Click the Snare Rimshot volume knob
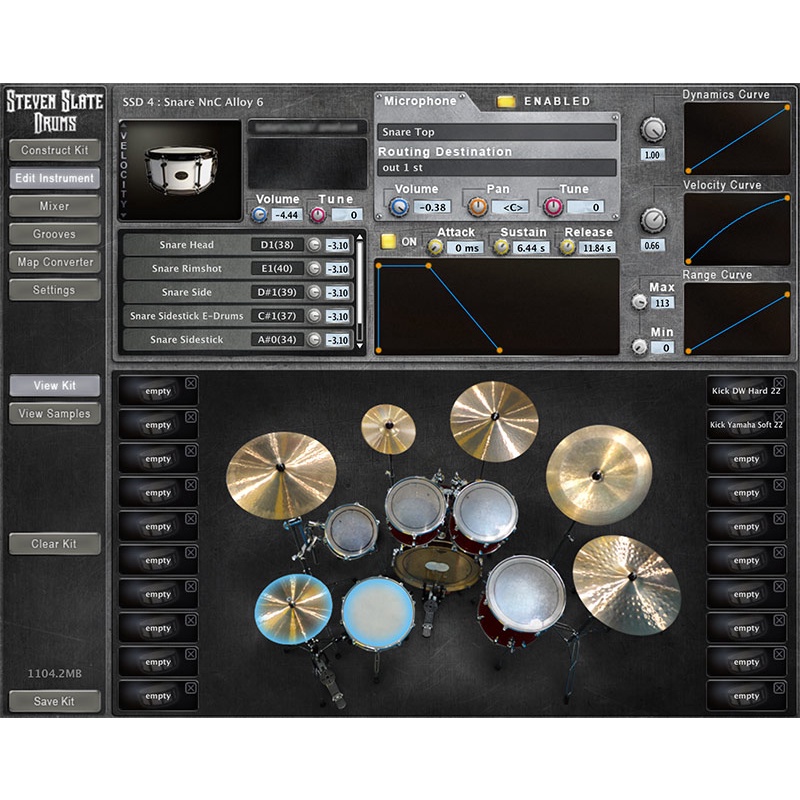 pyautogui.click(x=314, y=268)
